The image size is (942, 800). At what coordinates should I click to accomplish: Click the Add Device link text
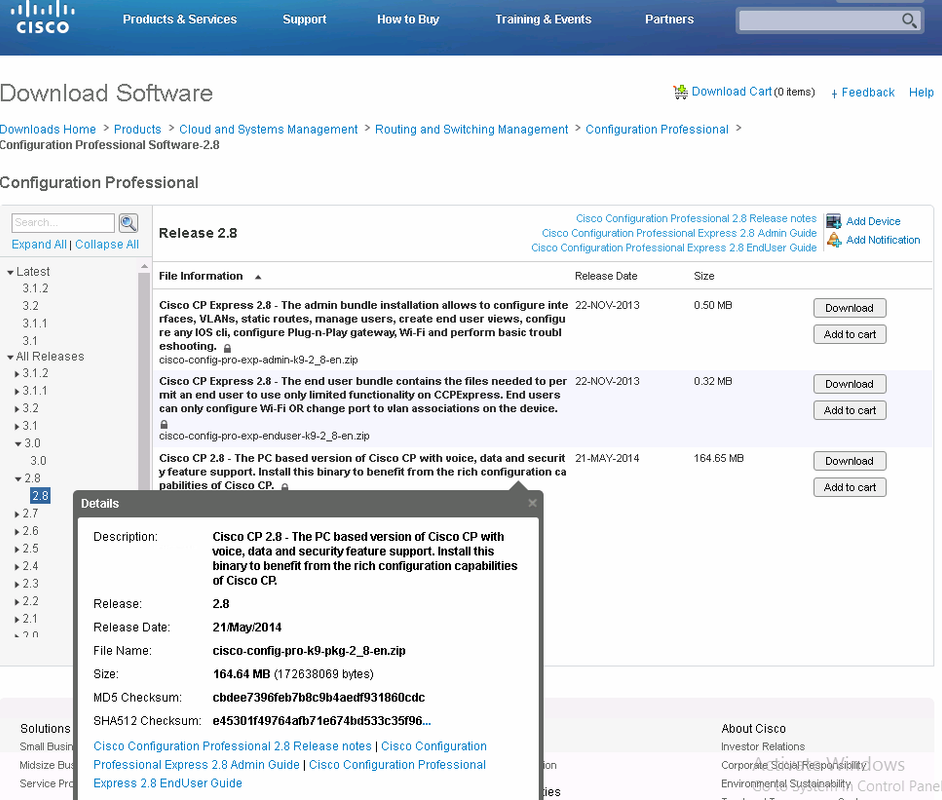[x=873, y=222]
